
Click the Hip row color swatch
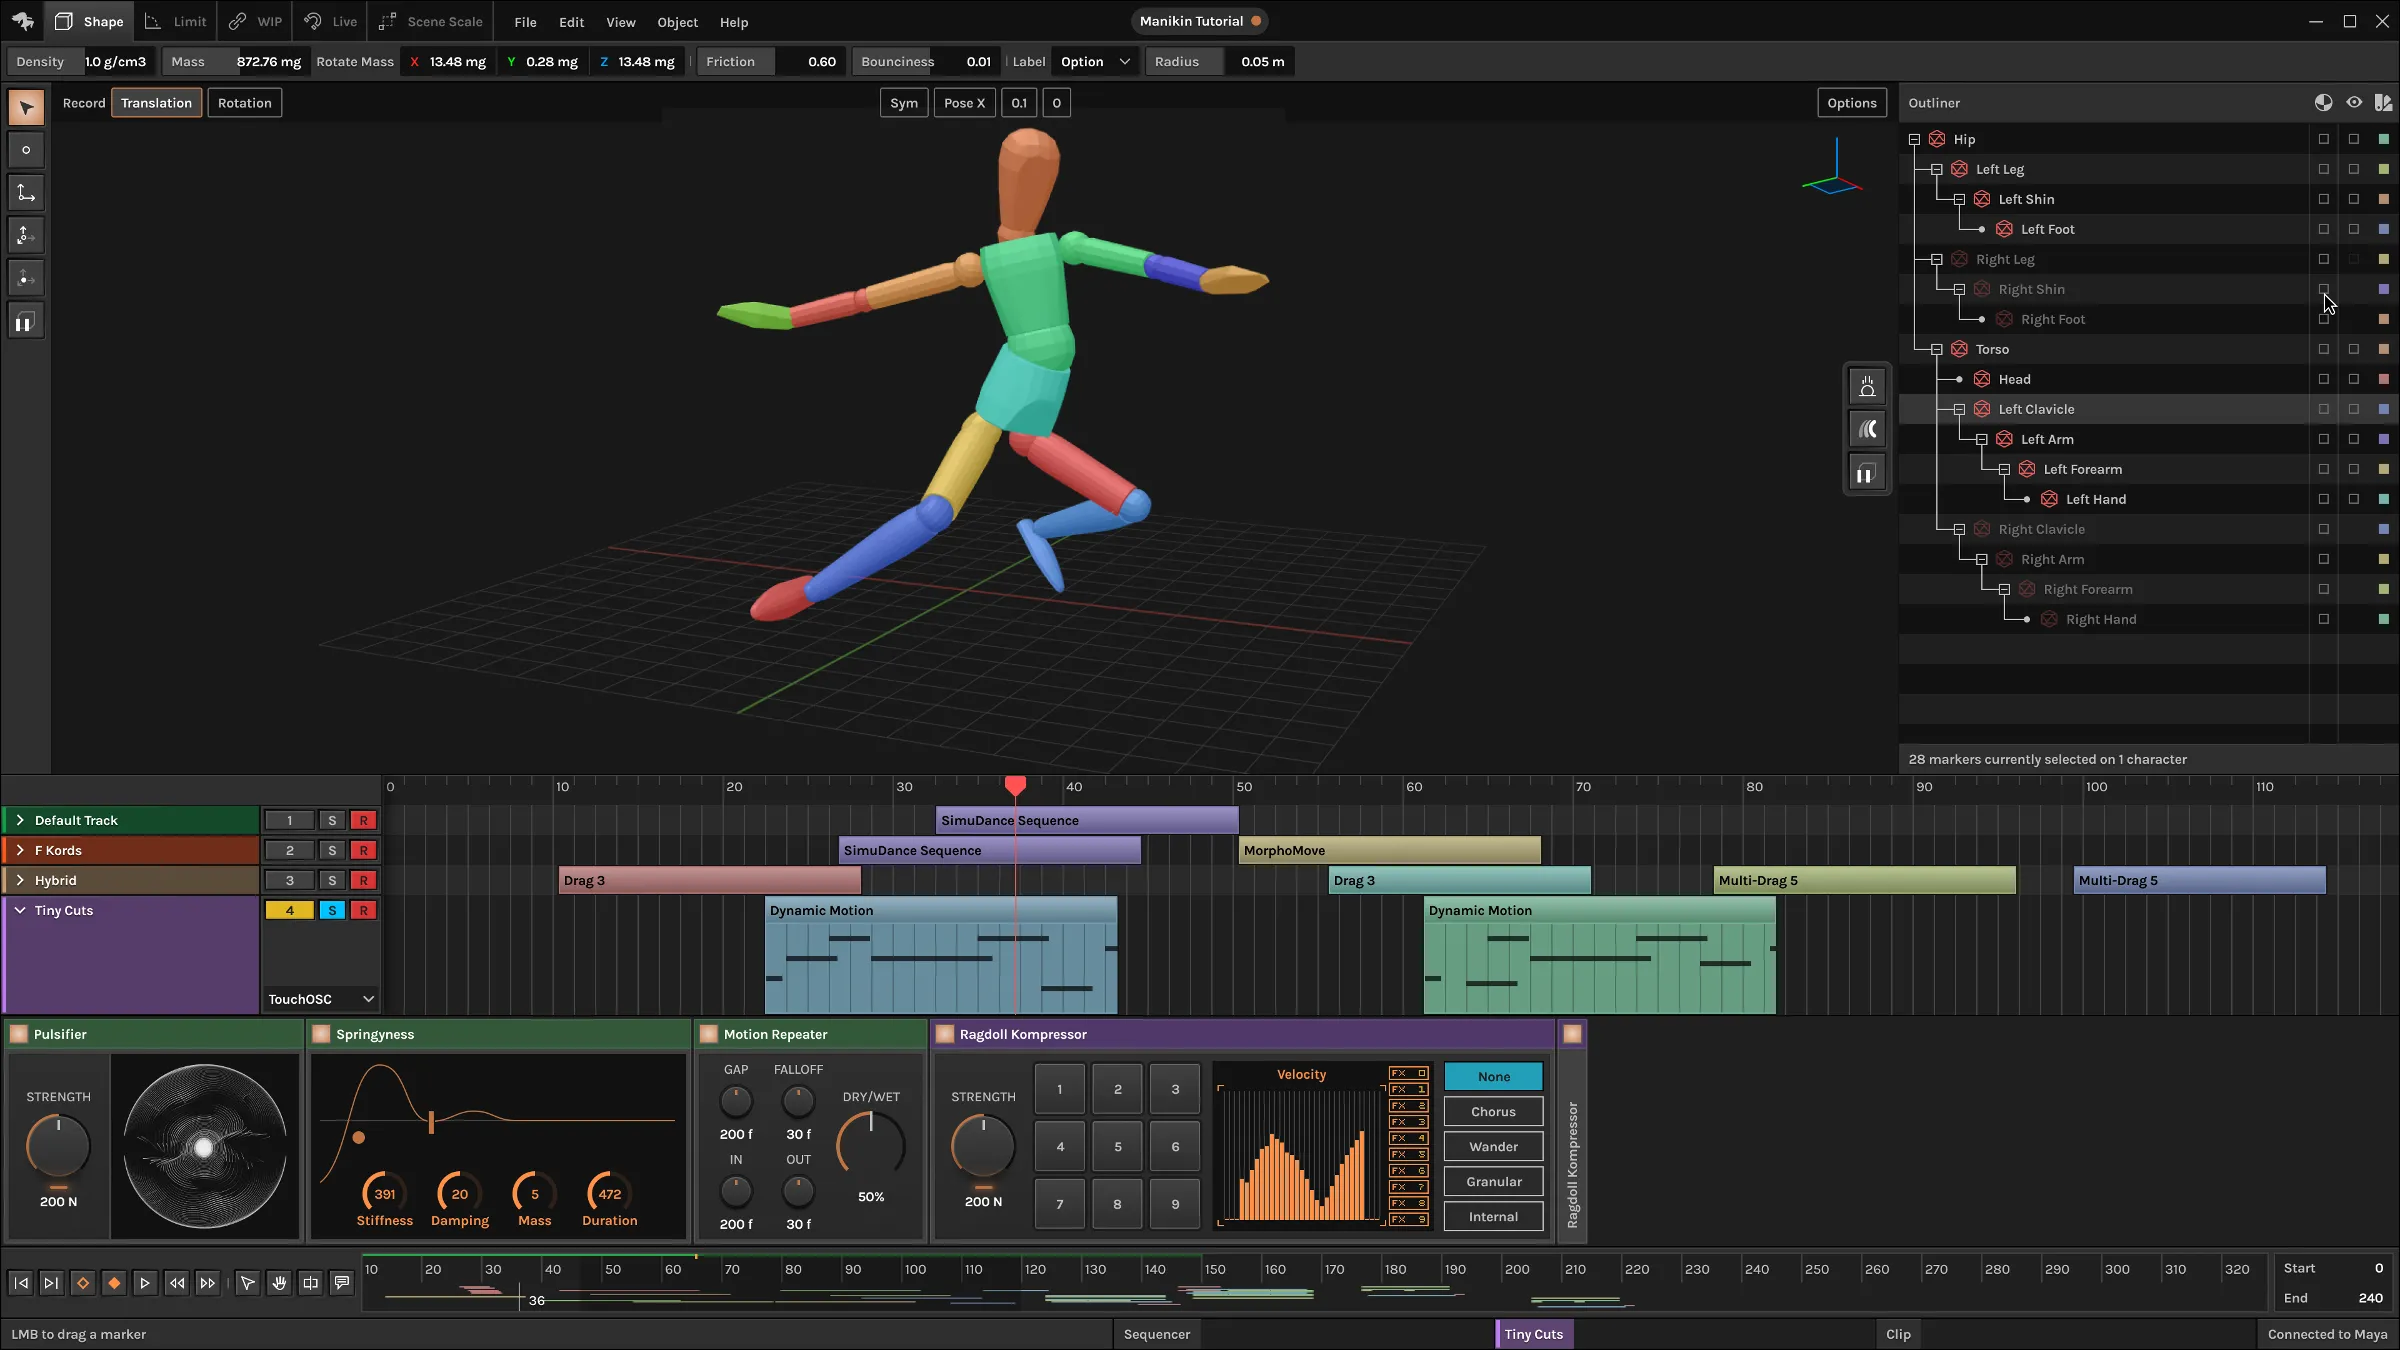click(x=2384, y=139)
